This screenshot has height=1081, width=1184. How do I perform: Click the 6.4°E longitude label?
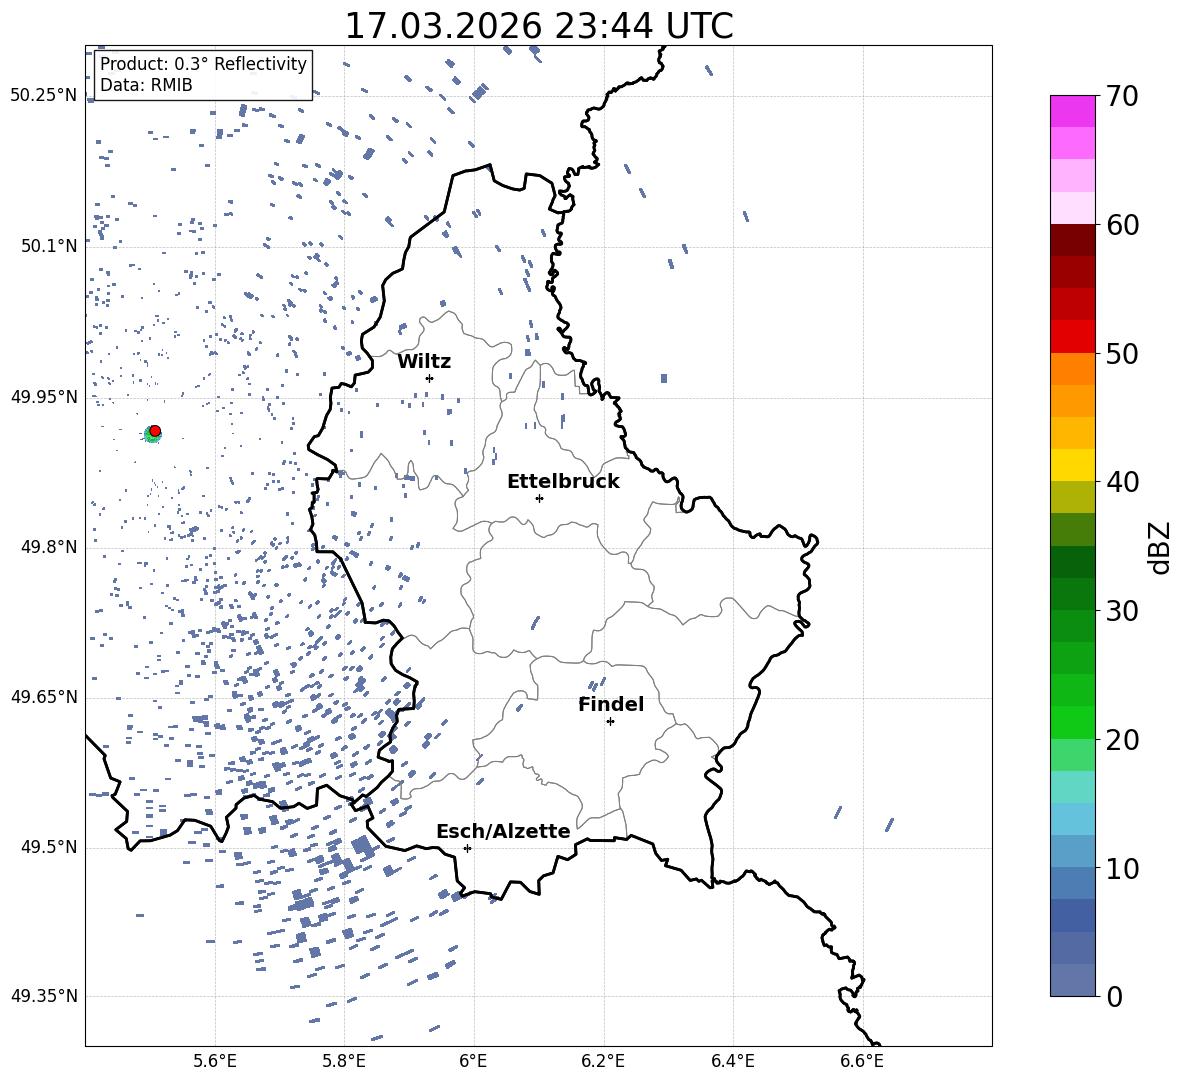click(732, 1061)
